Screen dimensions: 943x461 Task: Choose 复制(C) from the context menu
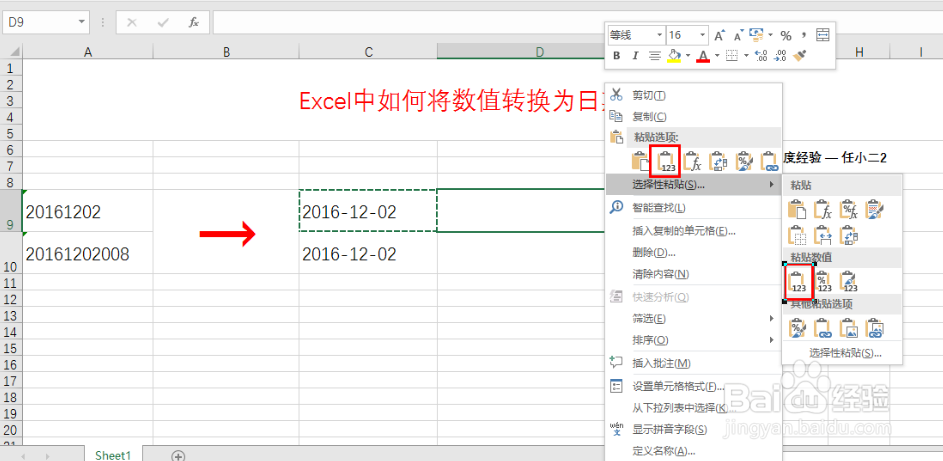point(693,117)
